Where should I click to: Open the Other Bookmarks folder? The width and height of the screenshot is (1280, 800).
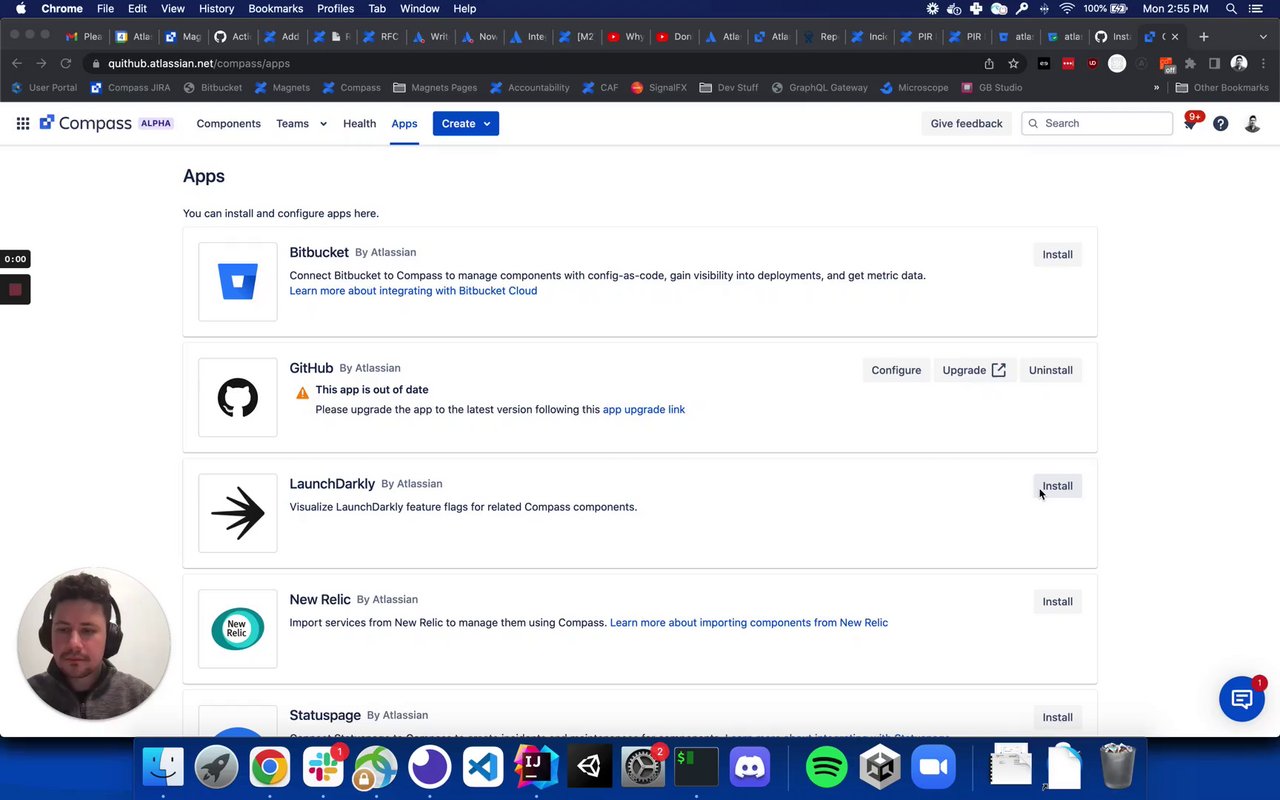1222,88
